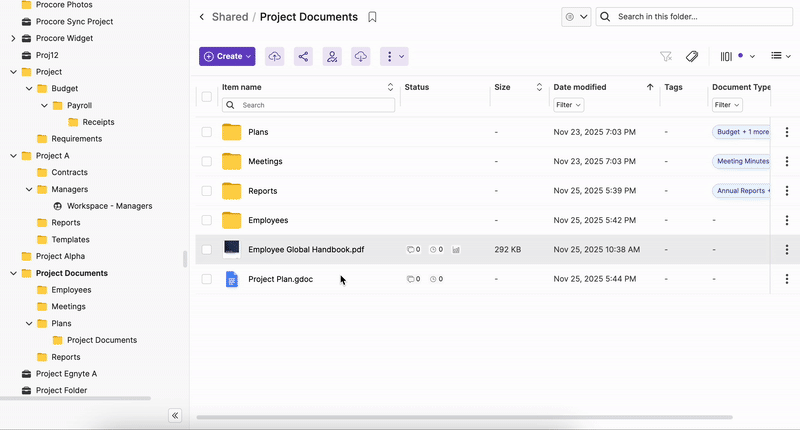The image size is (800, 430).
Task: Collapse the Project Documents tree node
Action: tap(13, 273)
